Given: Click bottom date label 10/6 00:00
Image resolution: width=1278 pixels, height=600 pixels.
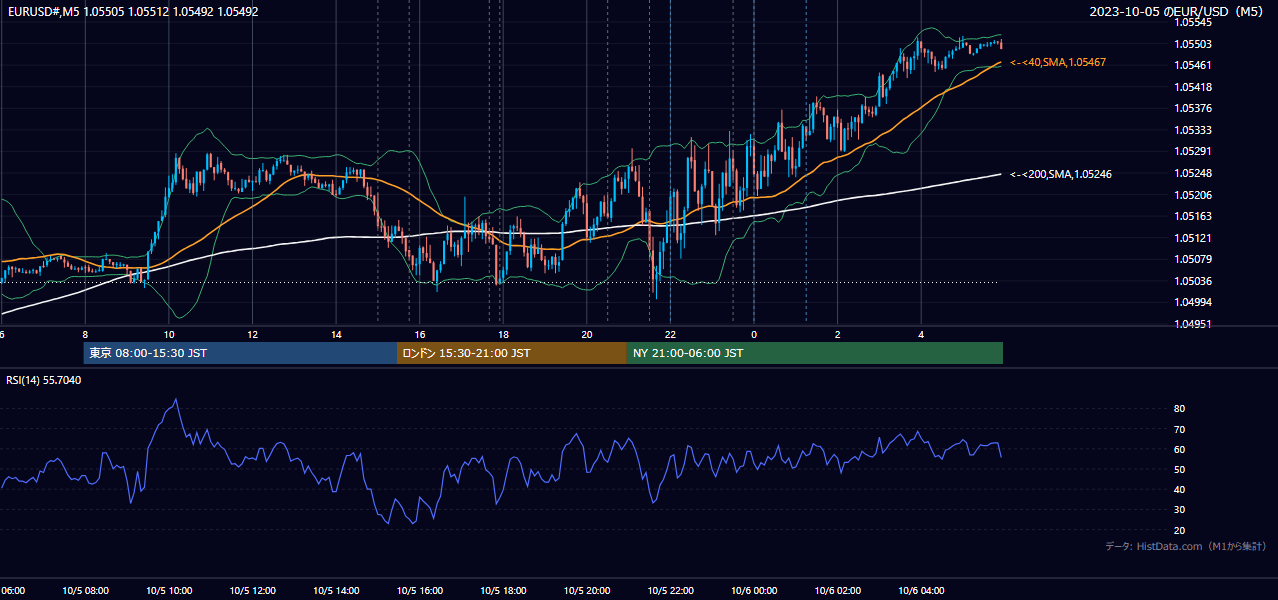Looking at the screenshot, I should click(x=754, y=591).
